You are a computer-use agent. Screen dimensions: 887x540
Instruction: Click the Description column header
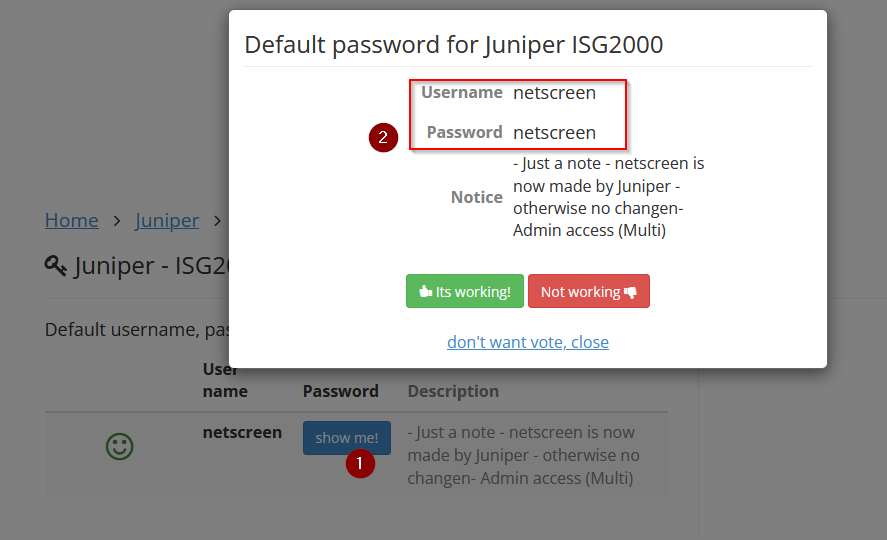click(x=453, y=391)
